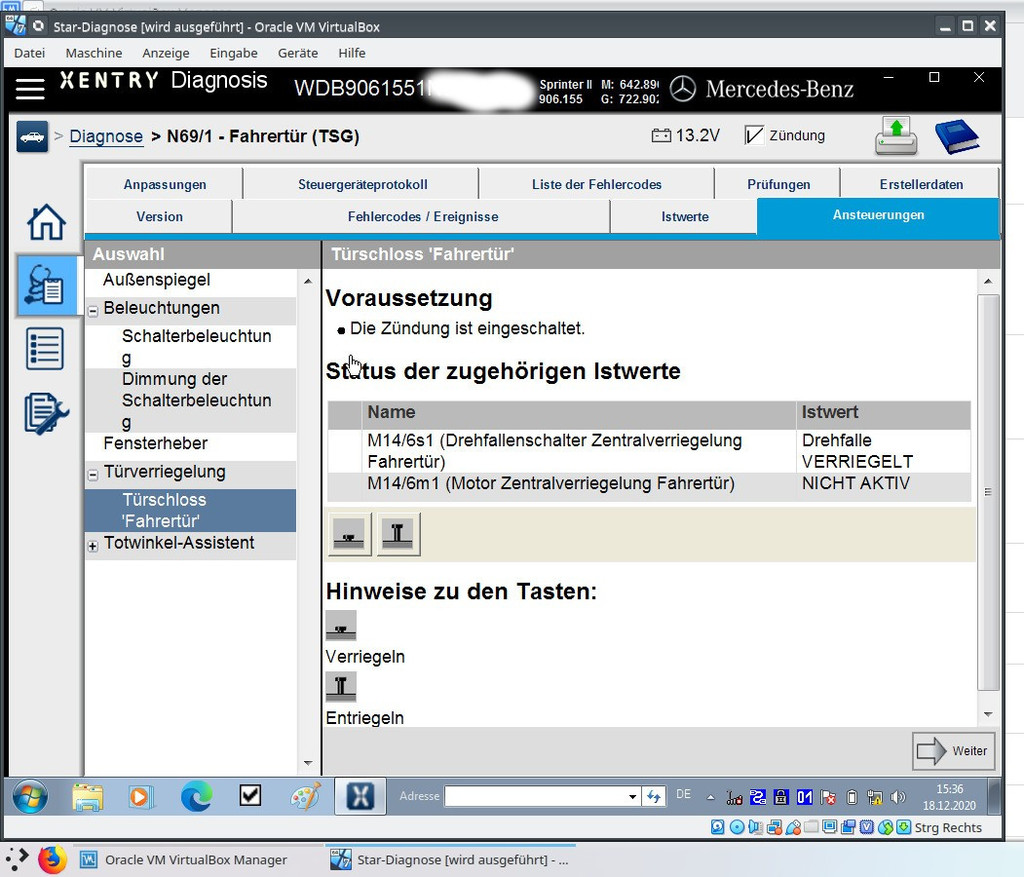This screenshot has height=877, width=1024.
Task: Switch to the Version tab
Action: point(159,216)
